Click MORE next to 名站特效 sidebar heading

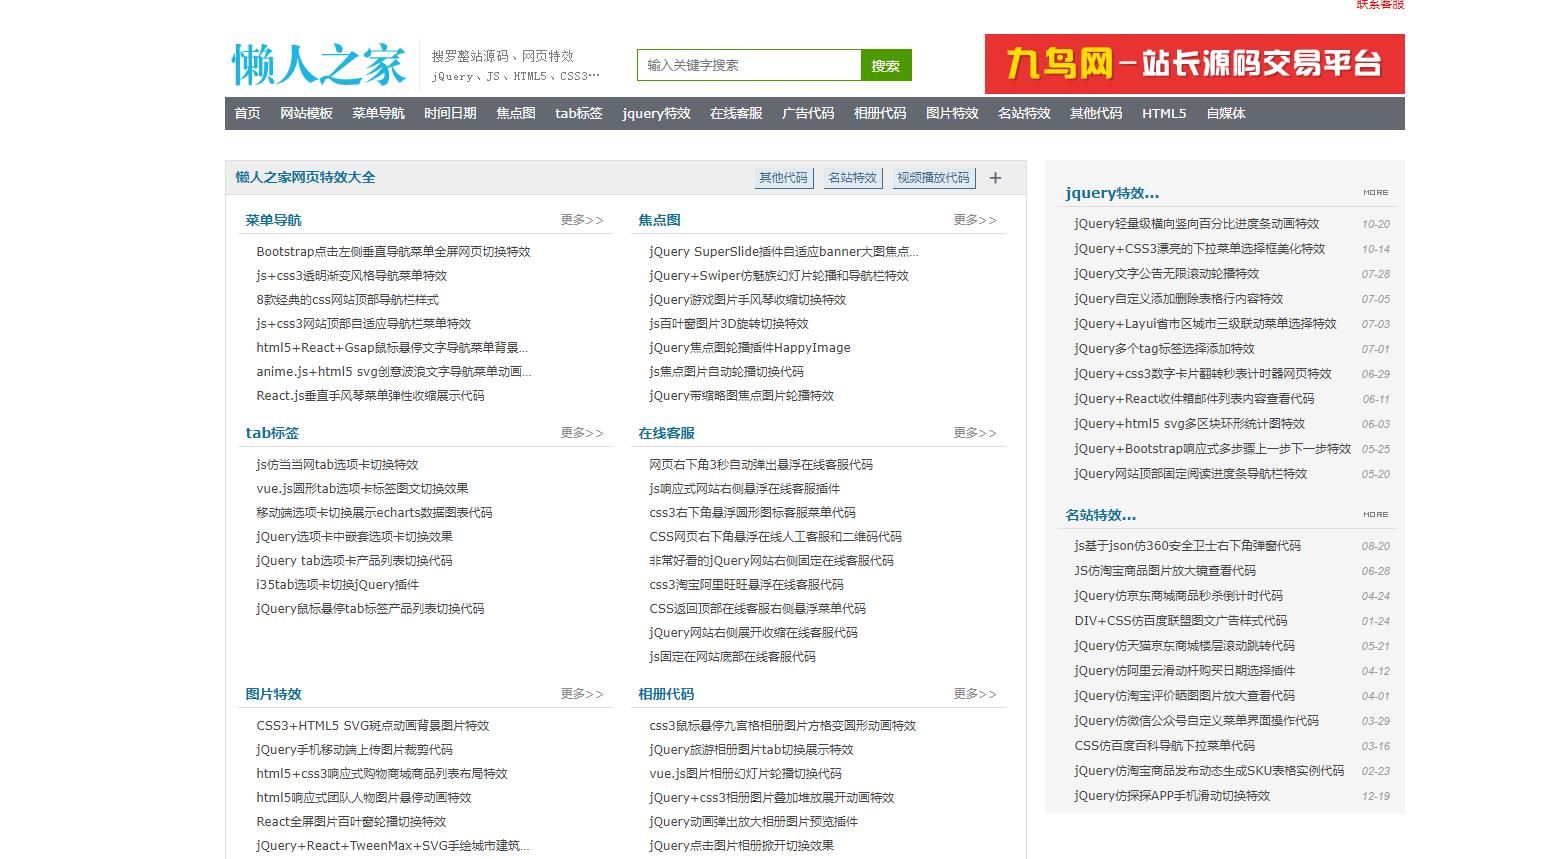[1376, 515]
